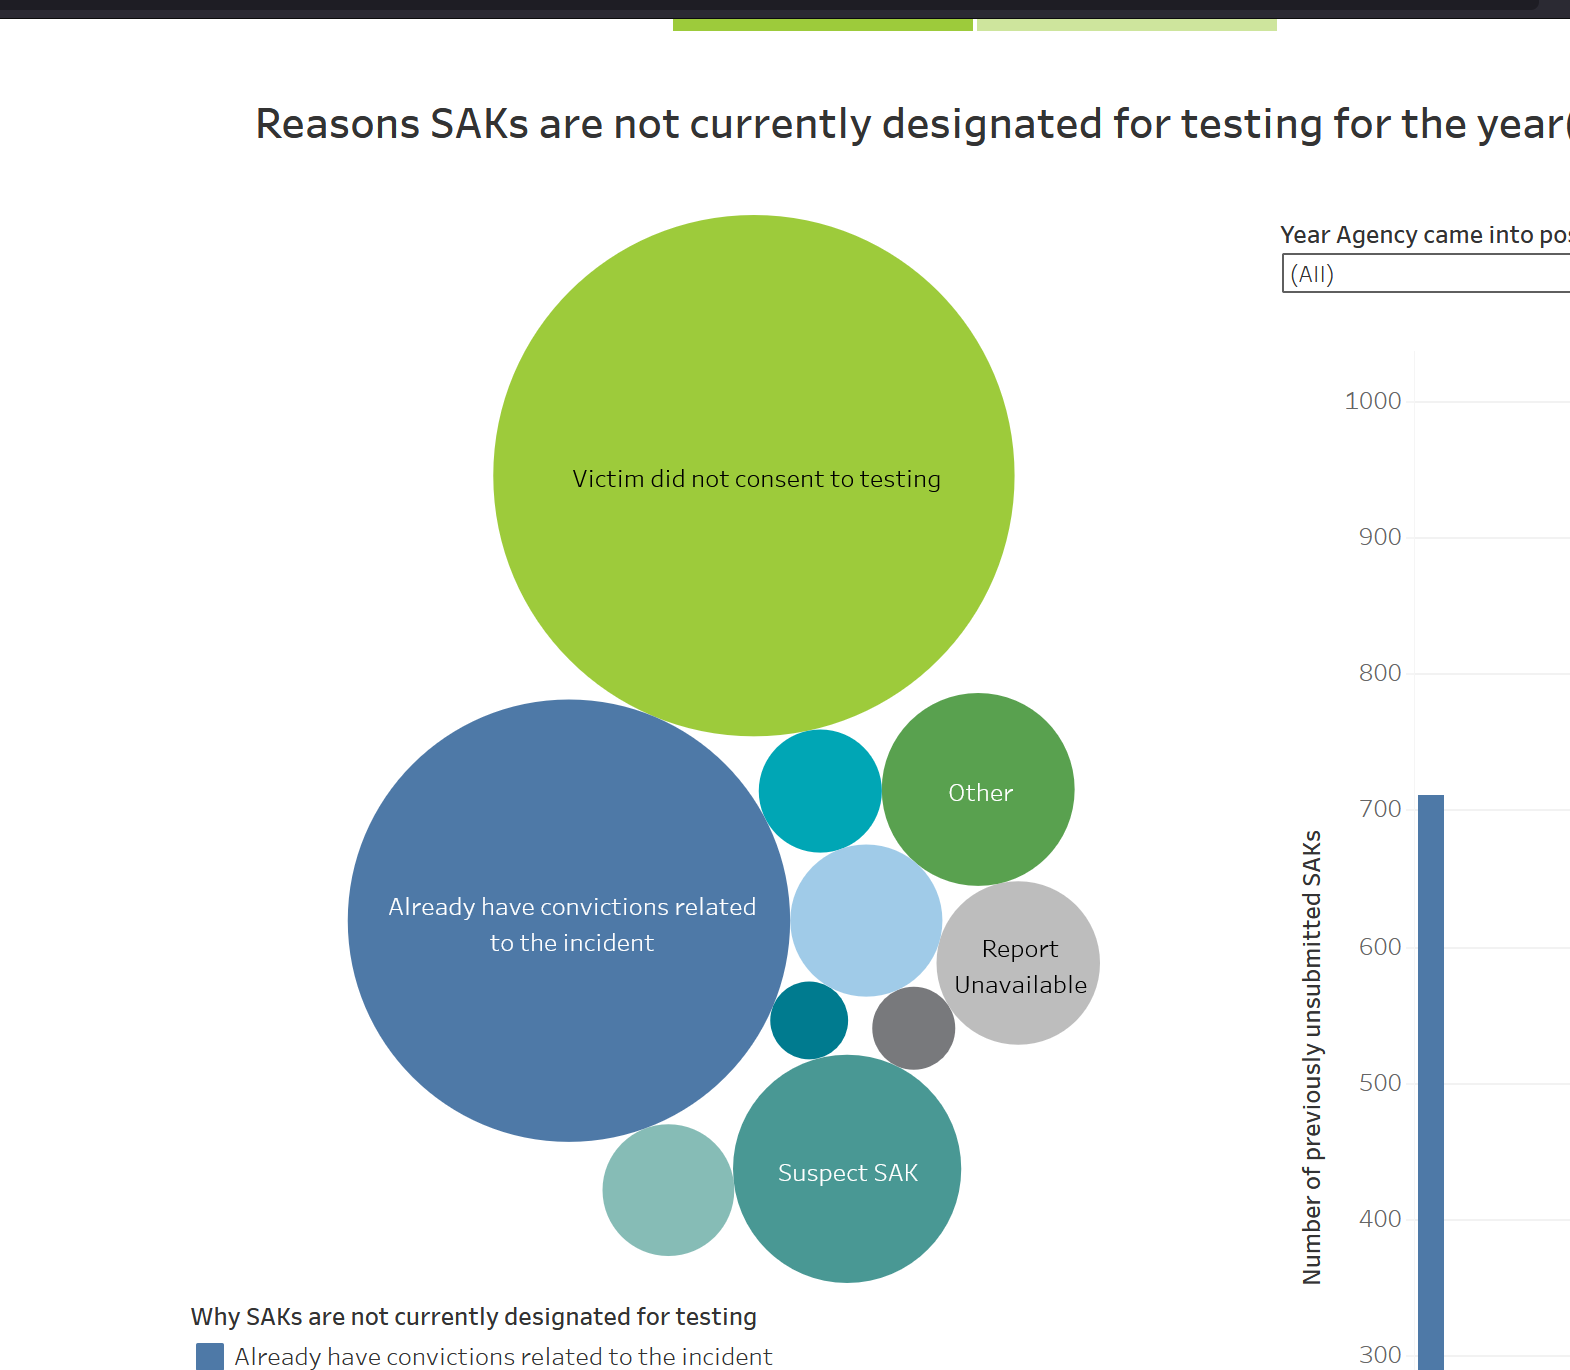Click the 'Why SAKs are not currently designated' legend title

pyautogui.click(x=473, y=1317)
